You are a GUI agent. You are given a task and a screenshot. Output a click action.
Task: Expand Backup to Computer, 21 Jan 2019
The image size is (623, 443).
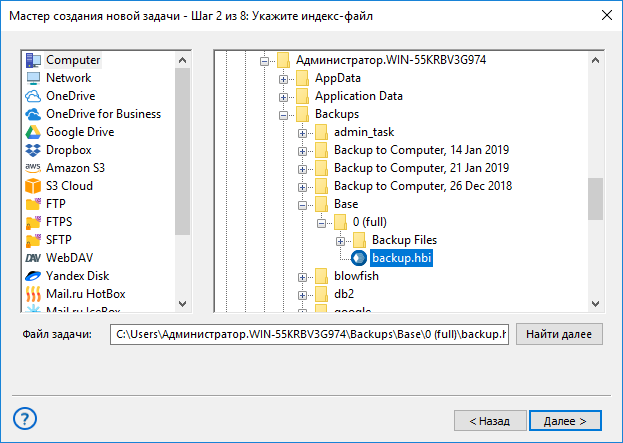pyautogui.click(x=302, y=169)
